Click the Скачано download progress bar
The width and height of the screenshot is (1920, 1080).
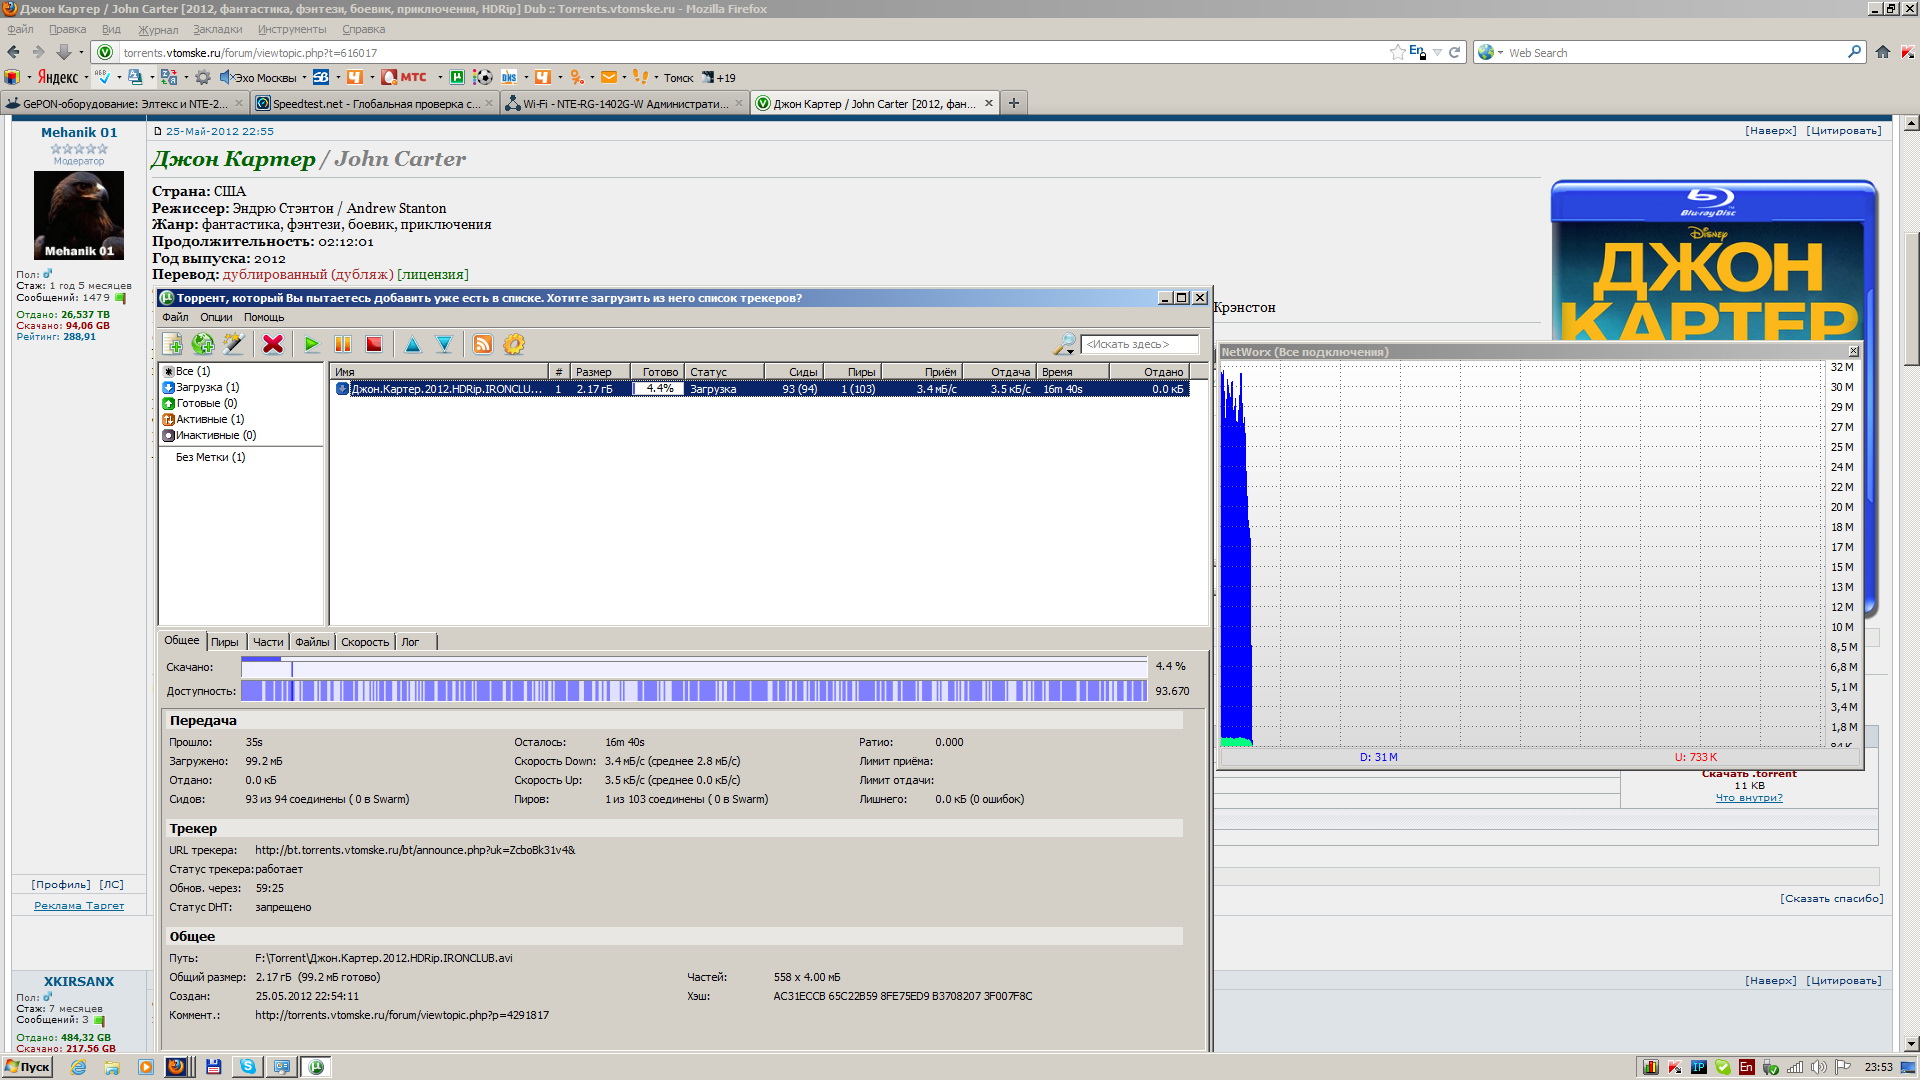tap(693, 666)
